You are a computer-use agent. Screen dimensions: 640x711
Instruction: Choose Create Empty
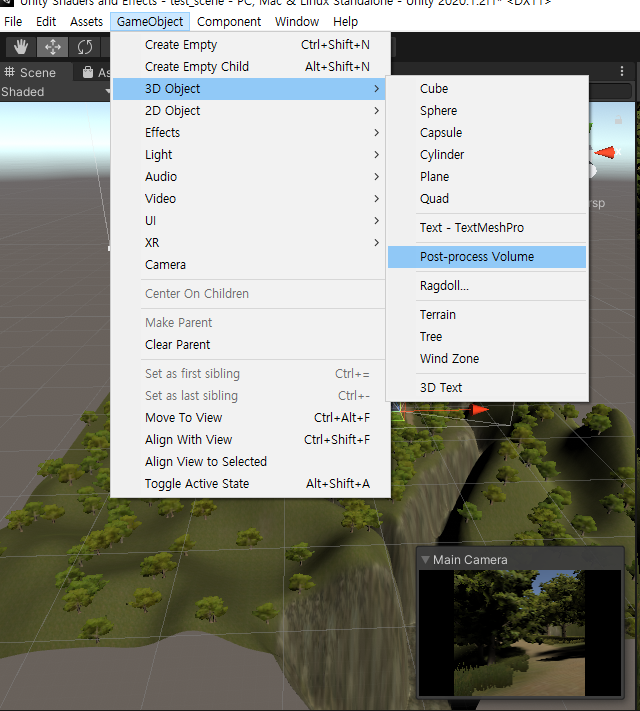click(249, 45)
